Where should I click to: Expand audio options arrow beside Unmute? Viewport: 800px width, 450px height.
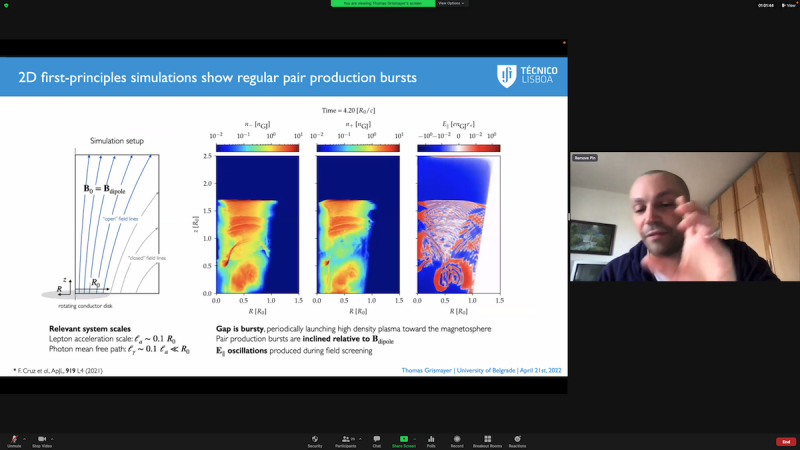(x=25, y=437)
